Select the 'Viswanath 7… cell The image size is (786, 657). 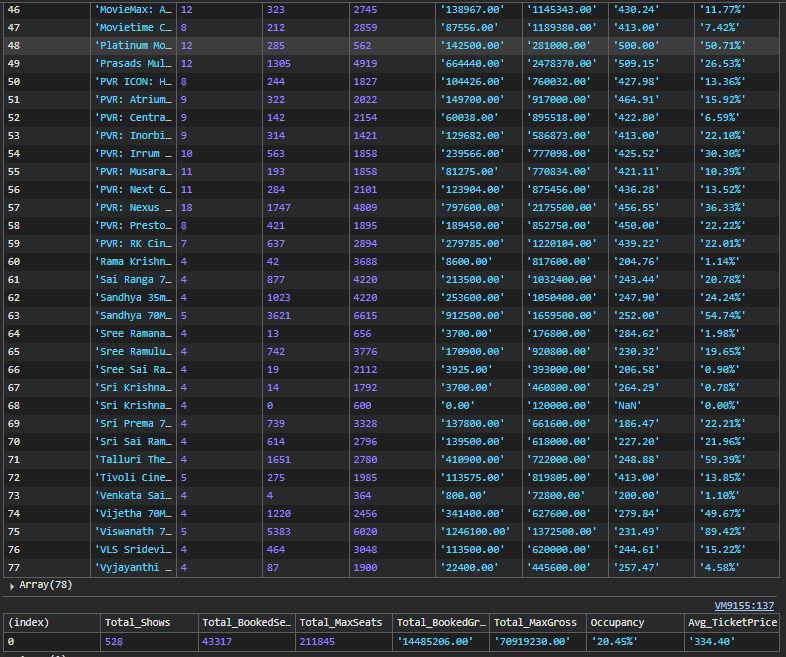[133, 532]
